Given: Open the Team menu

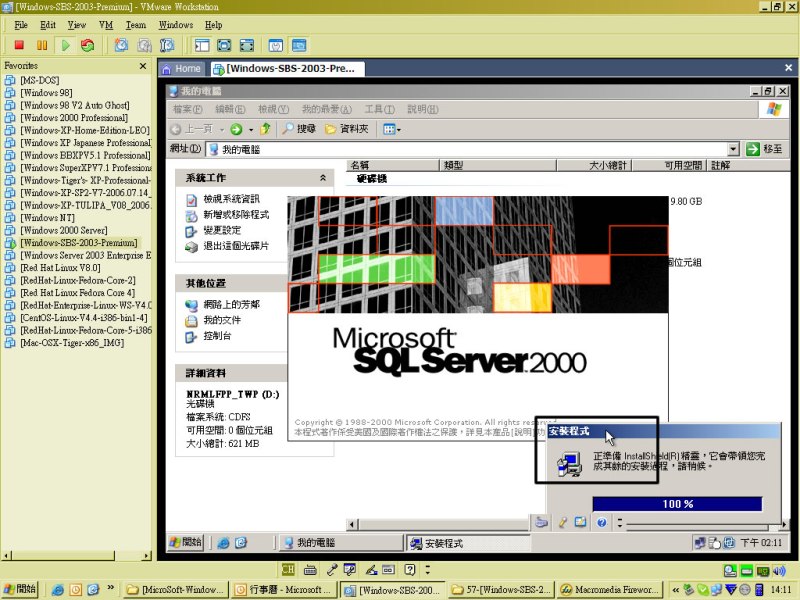Looking at the screenshot, I should pyautogui.click(x=136, y=25).
